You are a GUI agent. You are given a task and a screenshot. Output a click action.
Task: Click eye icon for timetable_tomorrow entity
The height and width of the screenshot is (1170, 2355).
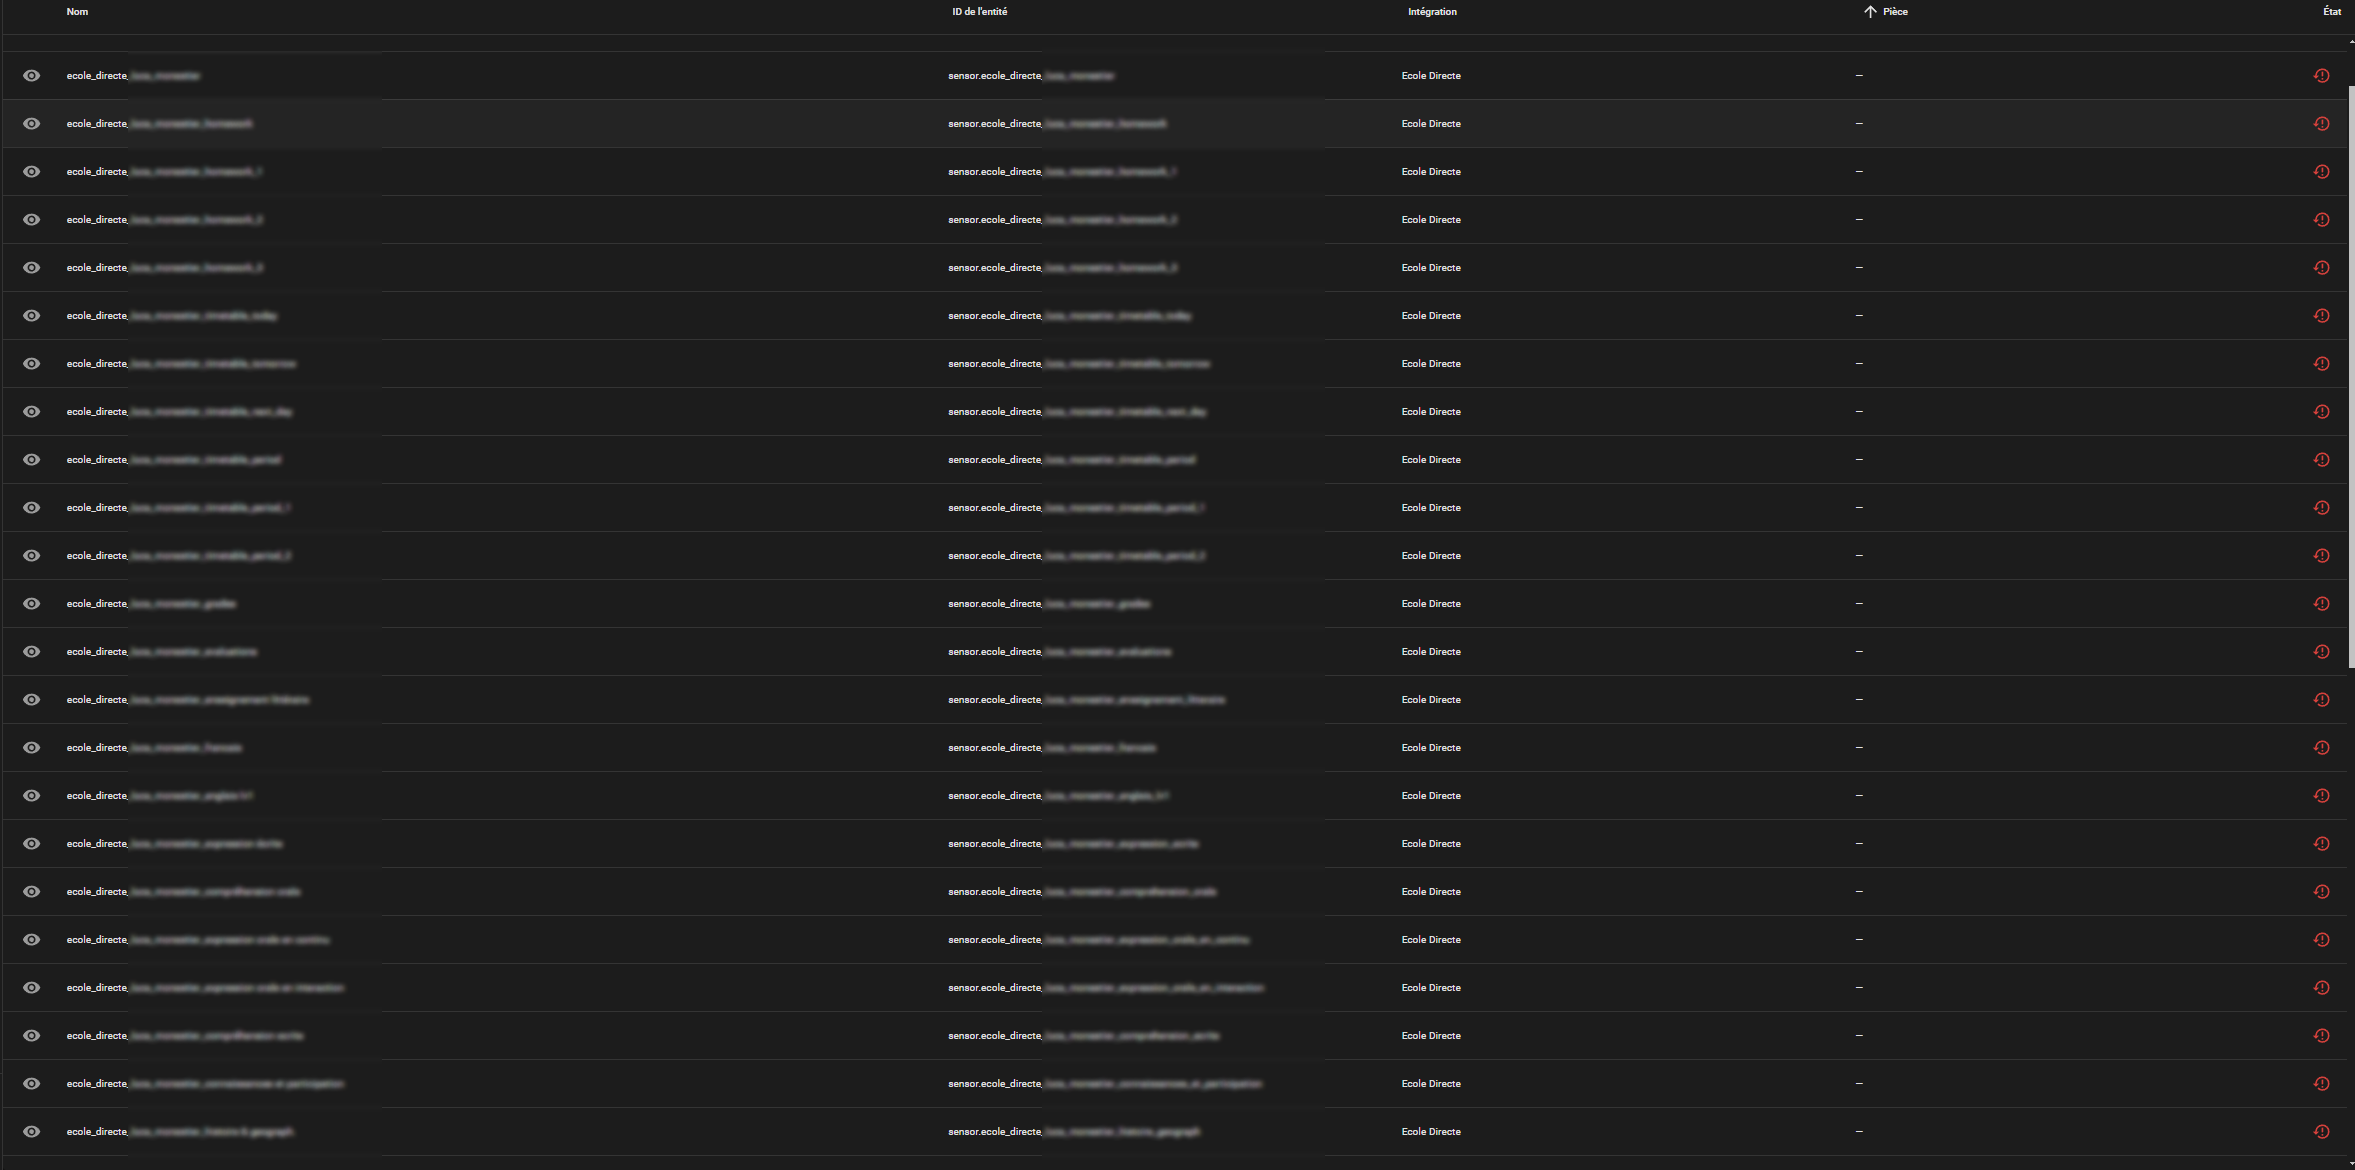(32, 364)
